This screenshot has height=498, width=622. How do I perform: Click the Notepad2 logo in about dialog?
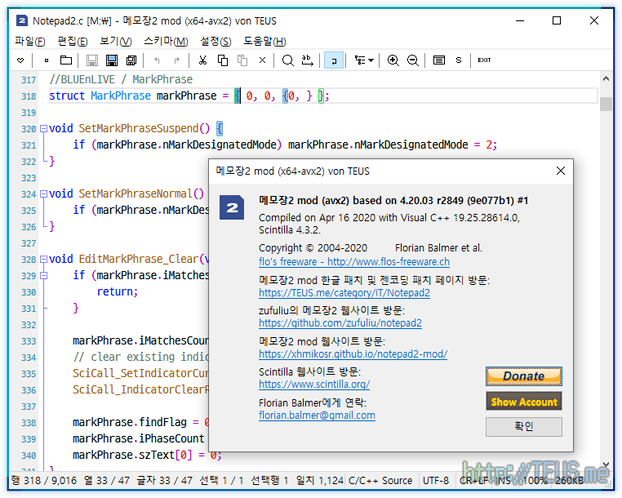tap(232, 208)
